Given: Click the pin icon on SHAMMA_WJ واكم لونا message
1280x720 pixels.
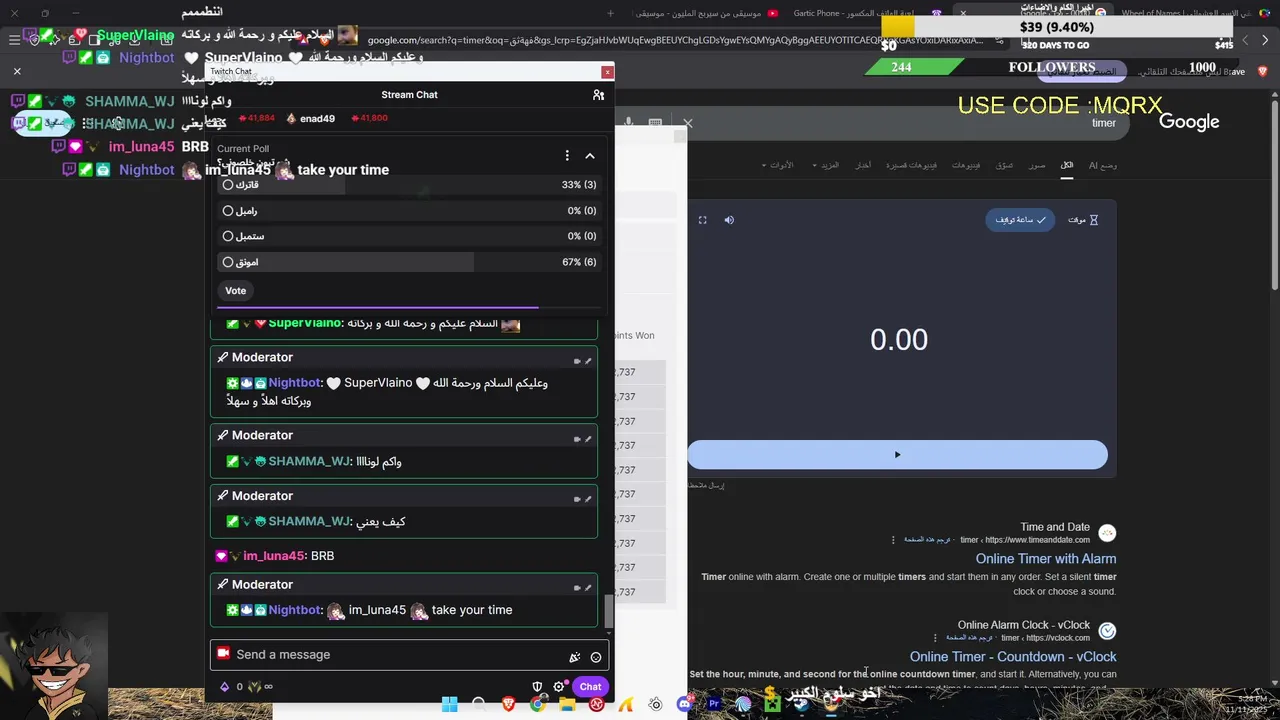Looking at the screenshot, I should coord(588,439).
